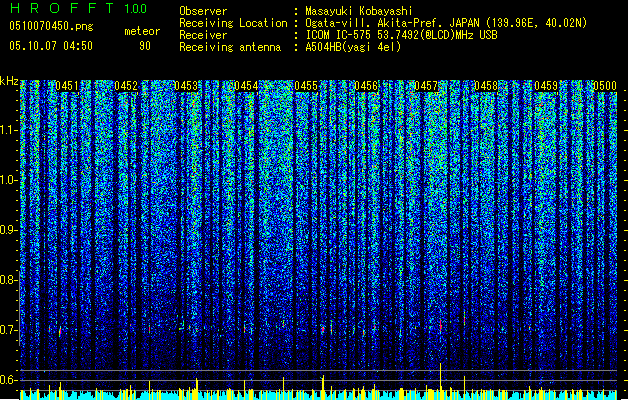The image size is (629, 400).
Task: Click the kHz axis unit label
Action: pyautogui.click(x=9, y=81)
